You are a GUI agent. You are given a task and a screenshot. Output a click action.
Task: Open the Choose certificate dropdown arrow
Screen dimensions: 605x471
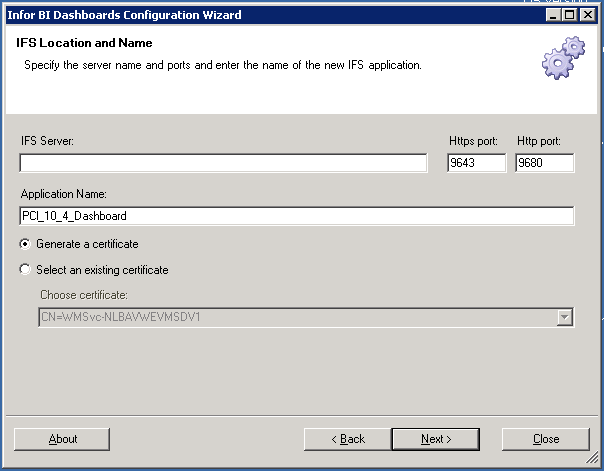[x=564, y=317]
